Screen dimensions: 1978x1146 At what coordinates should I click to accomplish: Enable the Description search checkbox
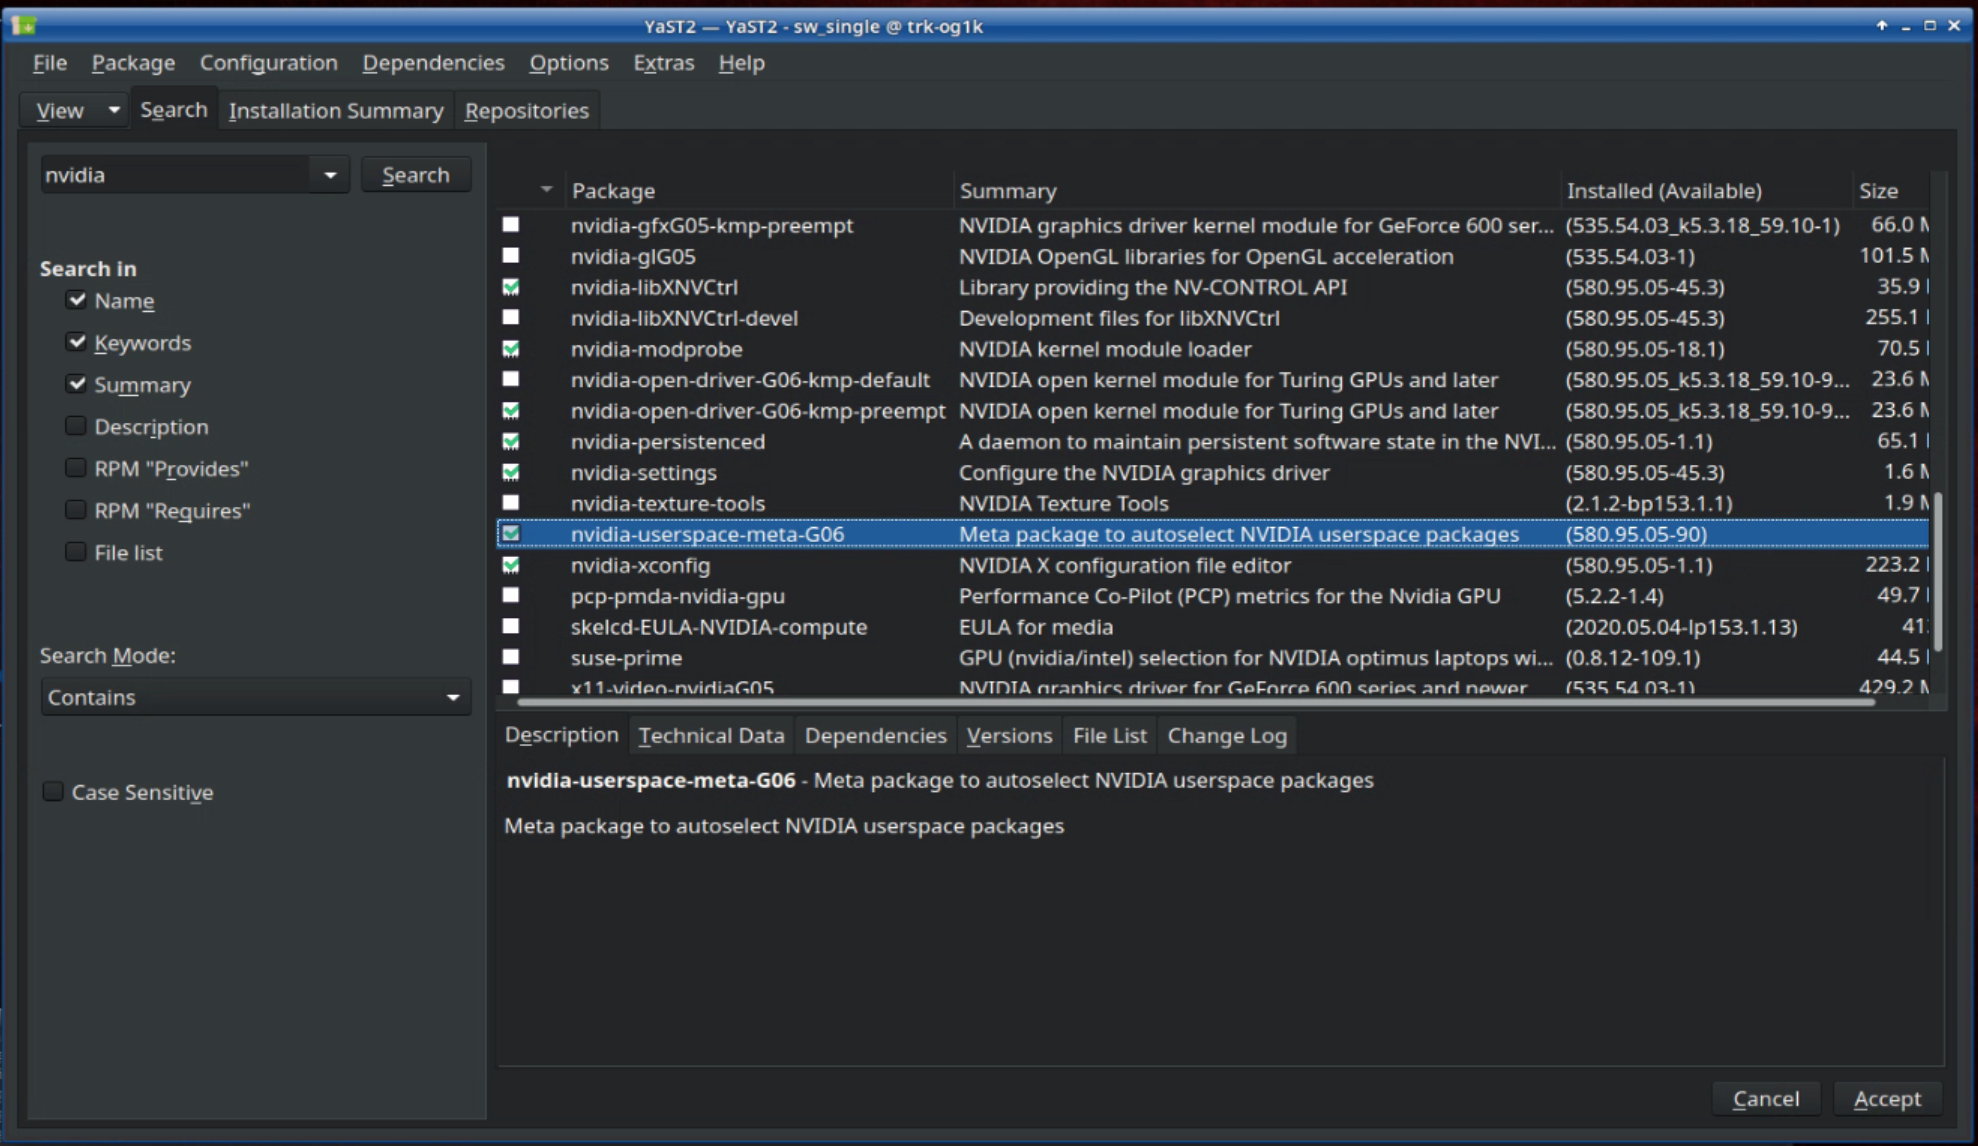76,426
